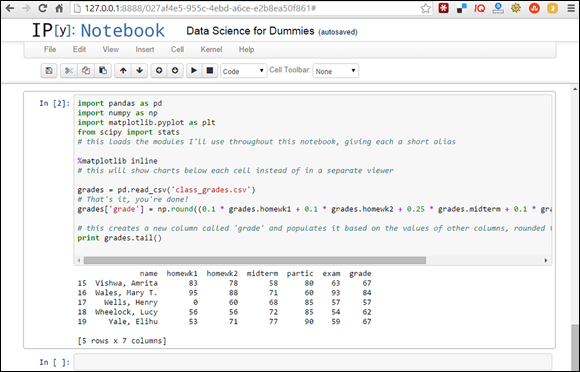Click the IP[y]: Notebook logo link

click(98, 30)
